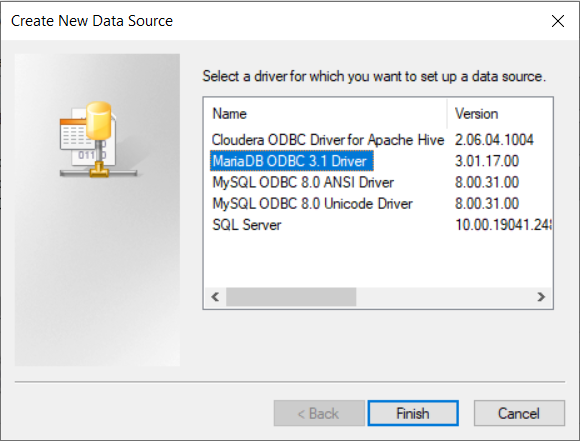Screen dimensions: 580x441
Task: Choose MySQL ODBC 8.0 Unicode Driver
Action: tap(312, 203)
